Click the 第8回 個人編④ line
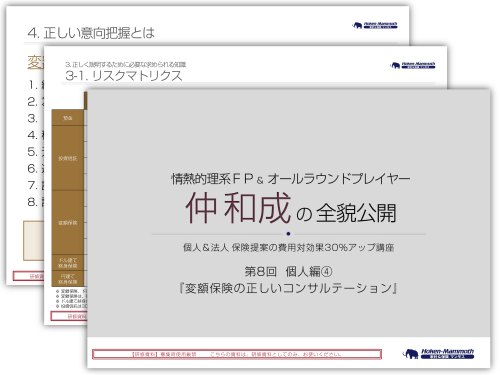The image size is (500, 375). pyautogui.click(x=288, y=272)
